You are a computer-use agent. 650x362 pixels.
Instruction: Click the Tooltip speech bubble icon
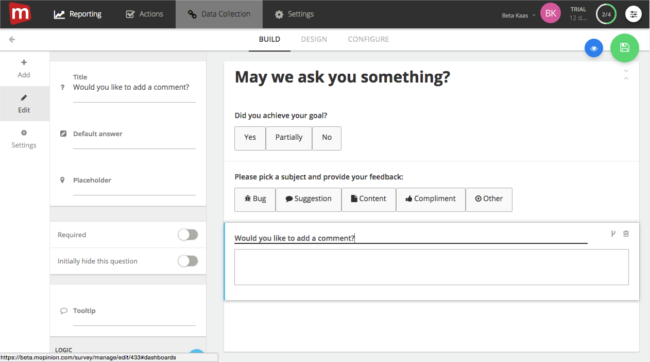63,311
